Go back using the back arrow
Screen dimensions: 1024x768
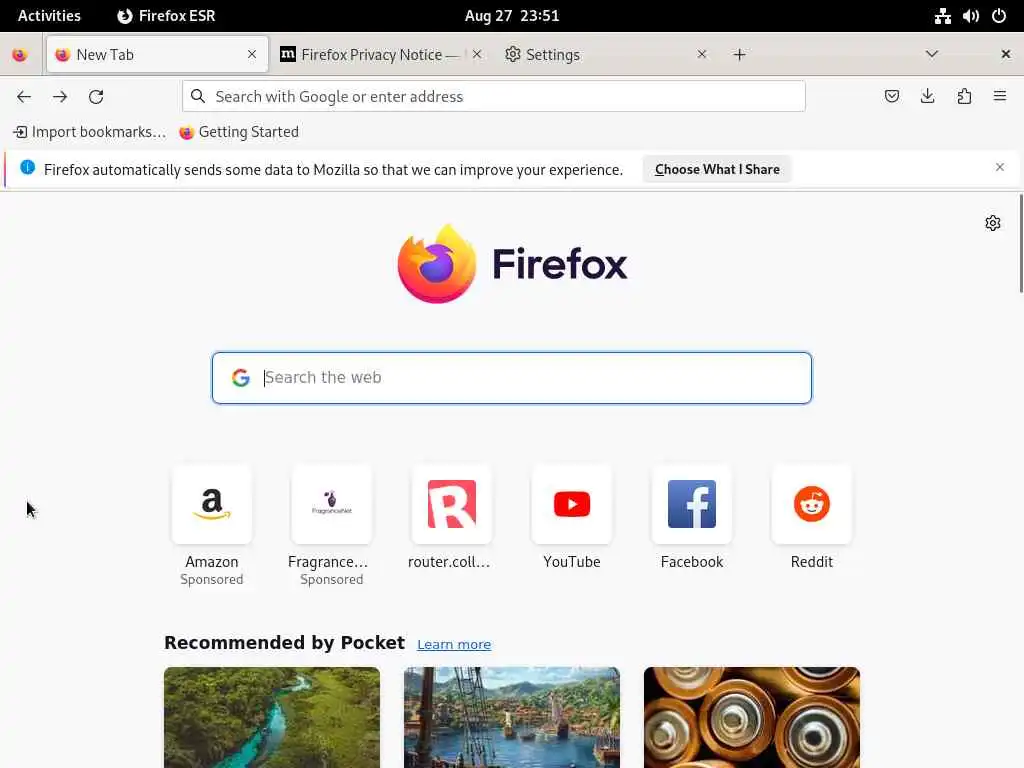point(24,97)
